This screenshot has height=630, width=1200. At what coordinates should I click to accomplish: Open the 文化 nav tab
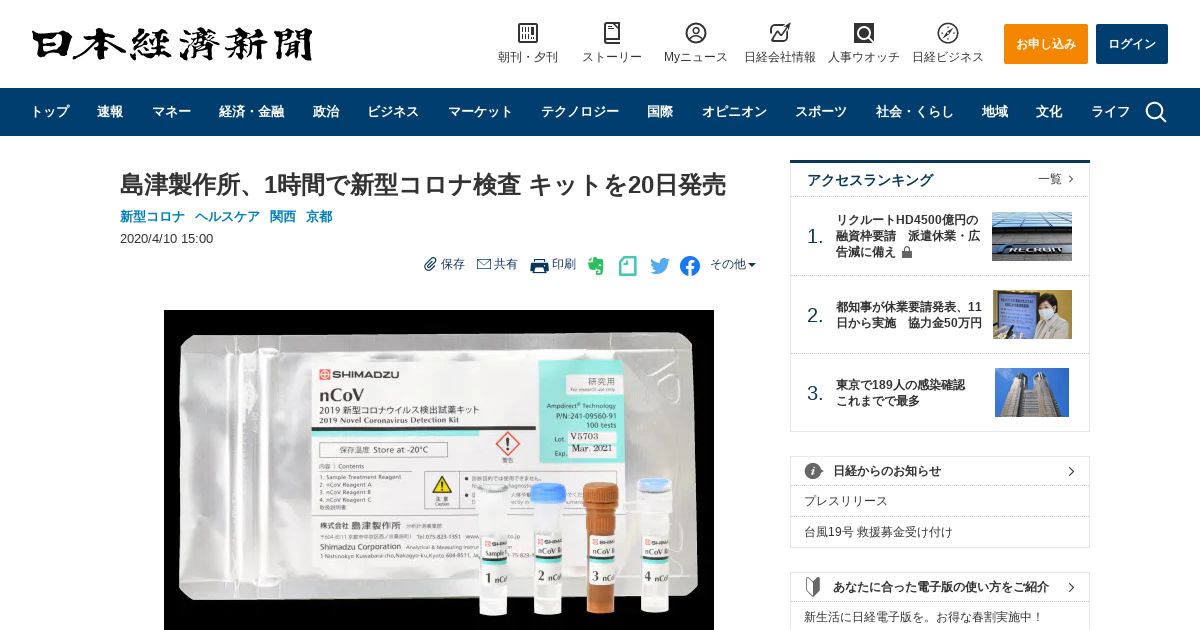[1049, 112]
